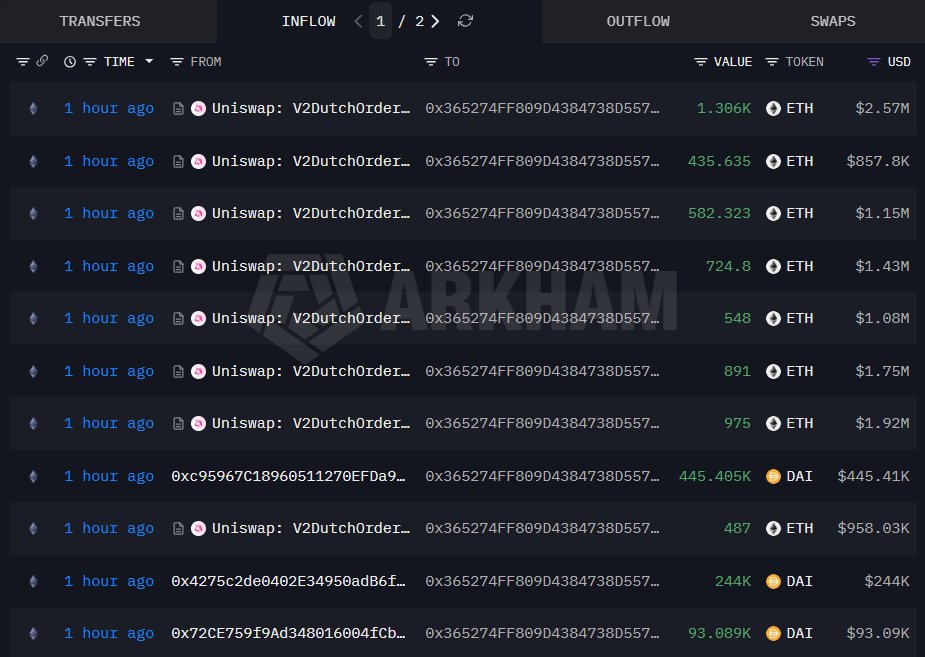The height and width of the screenshot is (657, 925).
Task: Toggle the TIME sort dropdown arrow
Action: (149, 61)
